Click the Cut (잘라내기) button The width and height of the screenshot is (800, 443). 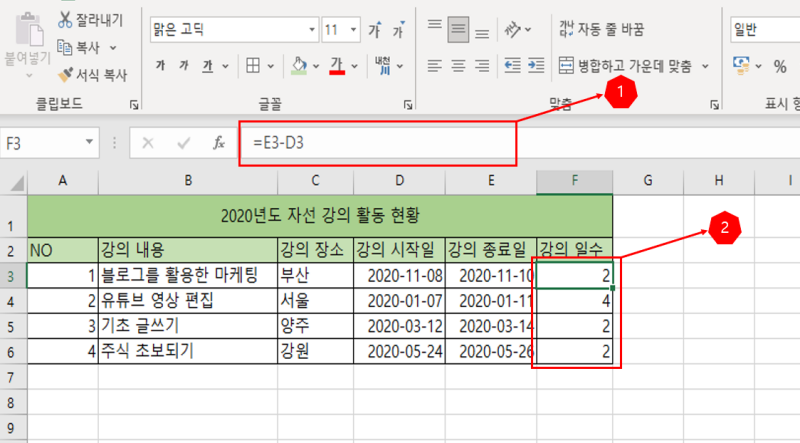coord(90,20)
